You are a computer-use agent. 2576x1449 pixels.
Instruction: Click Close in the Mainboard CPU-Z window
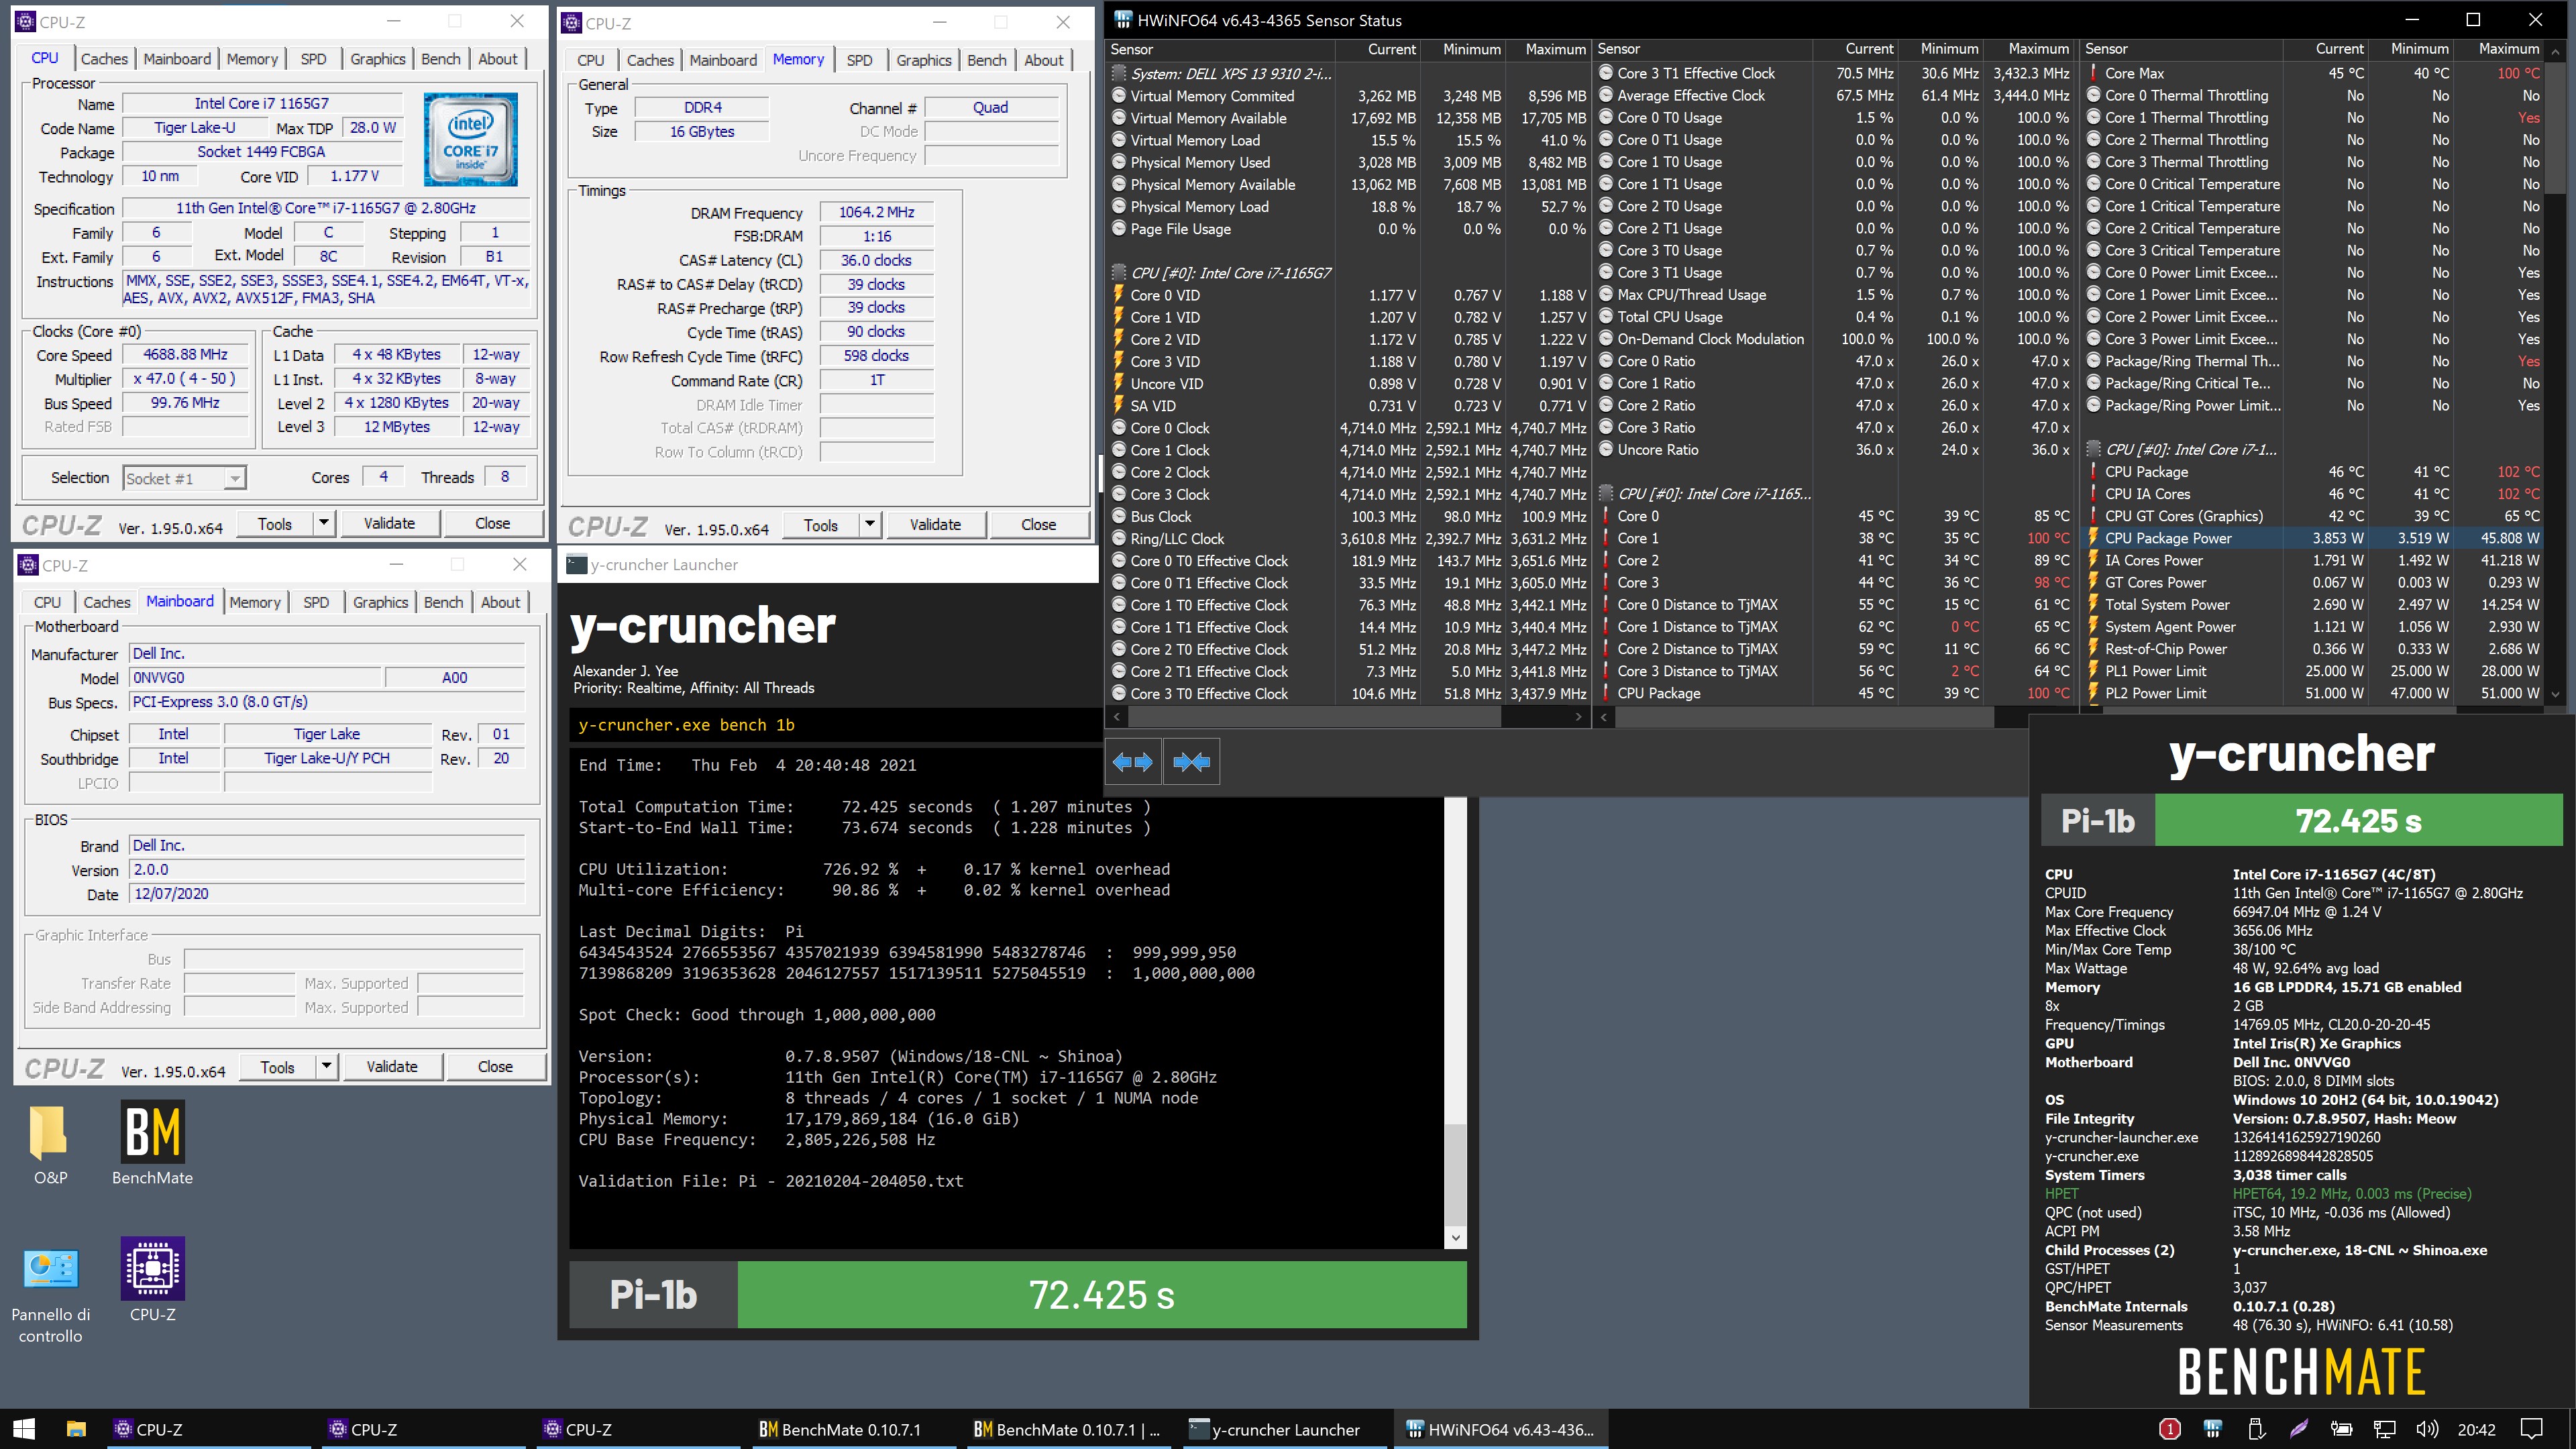coord(495,1066)
